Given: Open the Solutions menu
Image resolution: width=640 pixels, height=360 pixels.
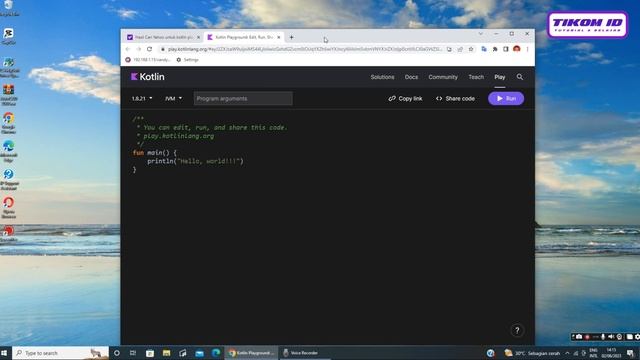Looking at the screenshot, I should click(382, 77).
